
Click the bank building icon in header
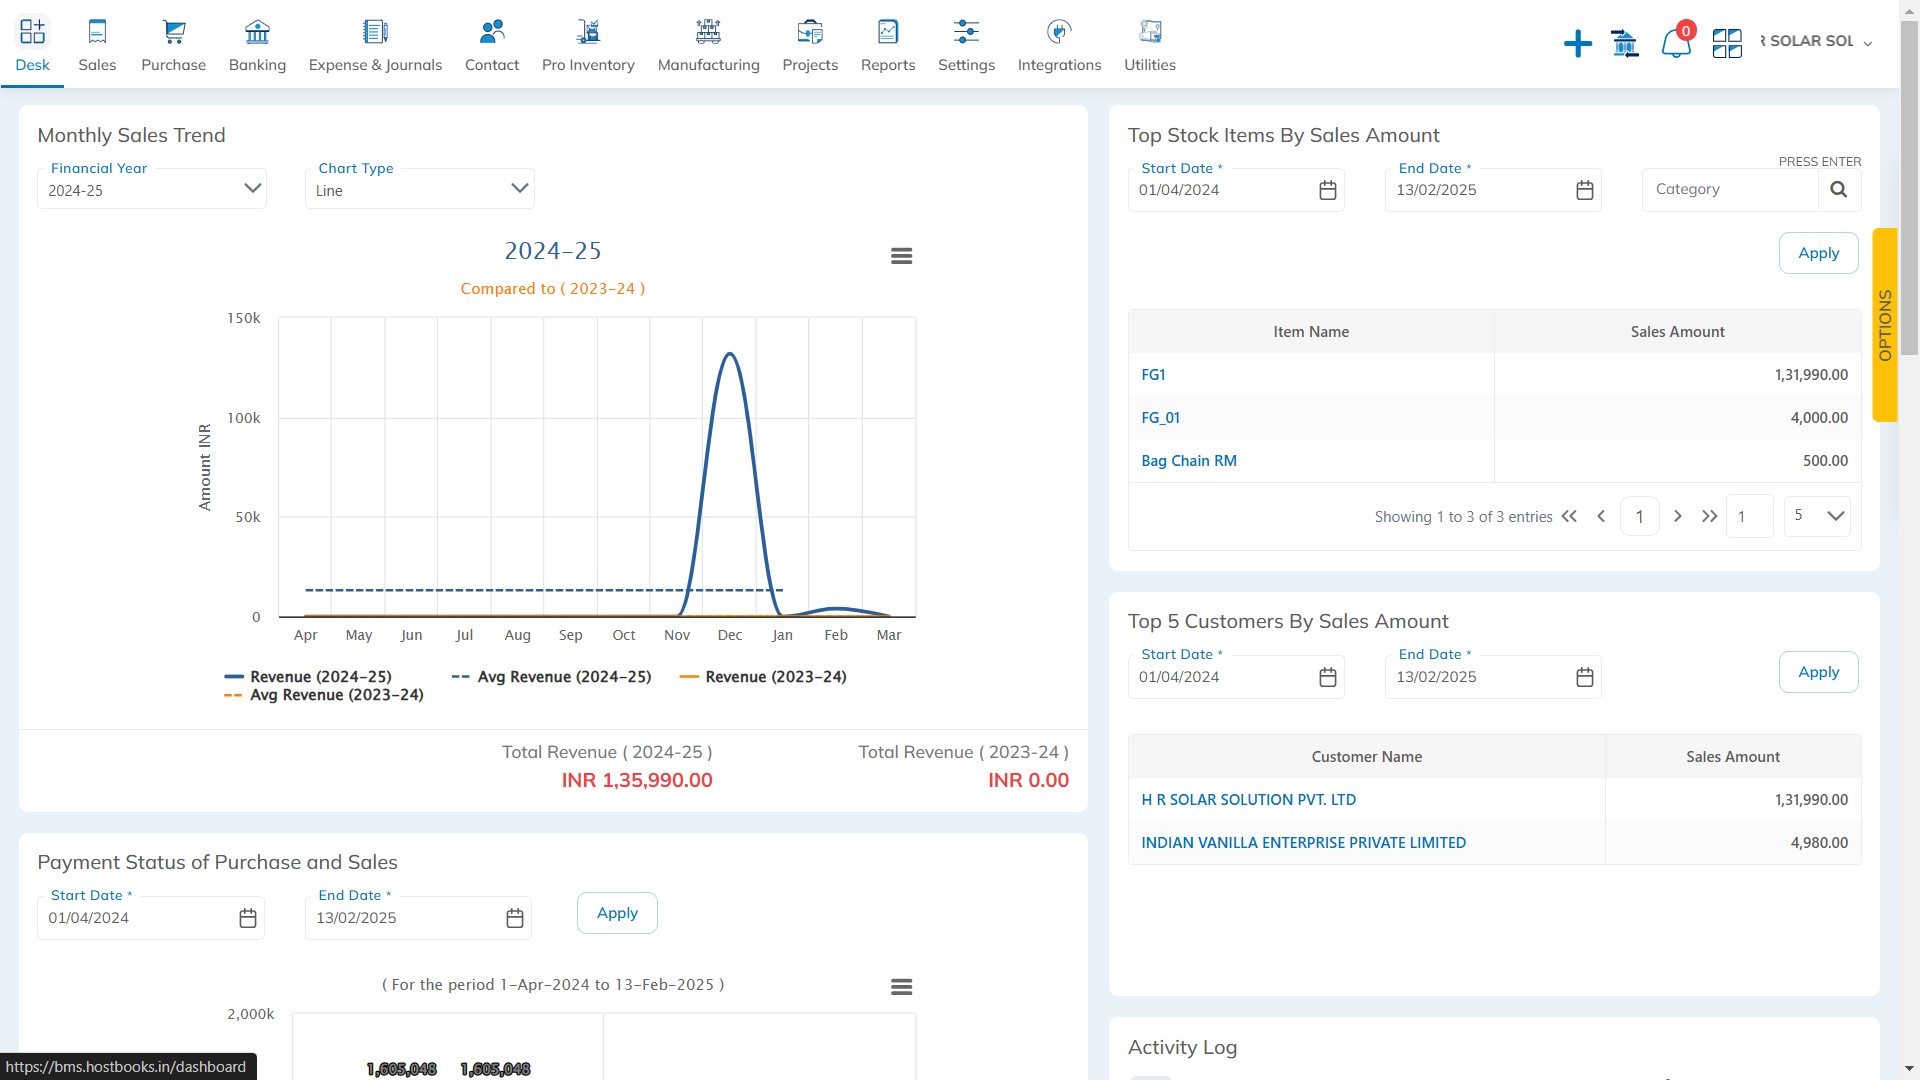[x=1625, y=43]
